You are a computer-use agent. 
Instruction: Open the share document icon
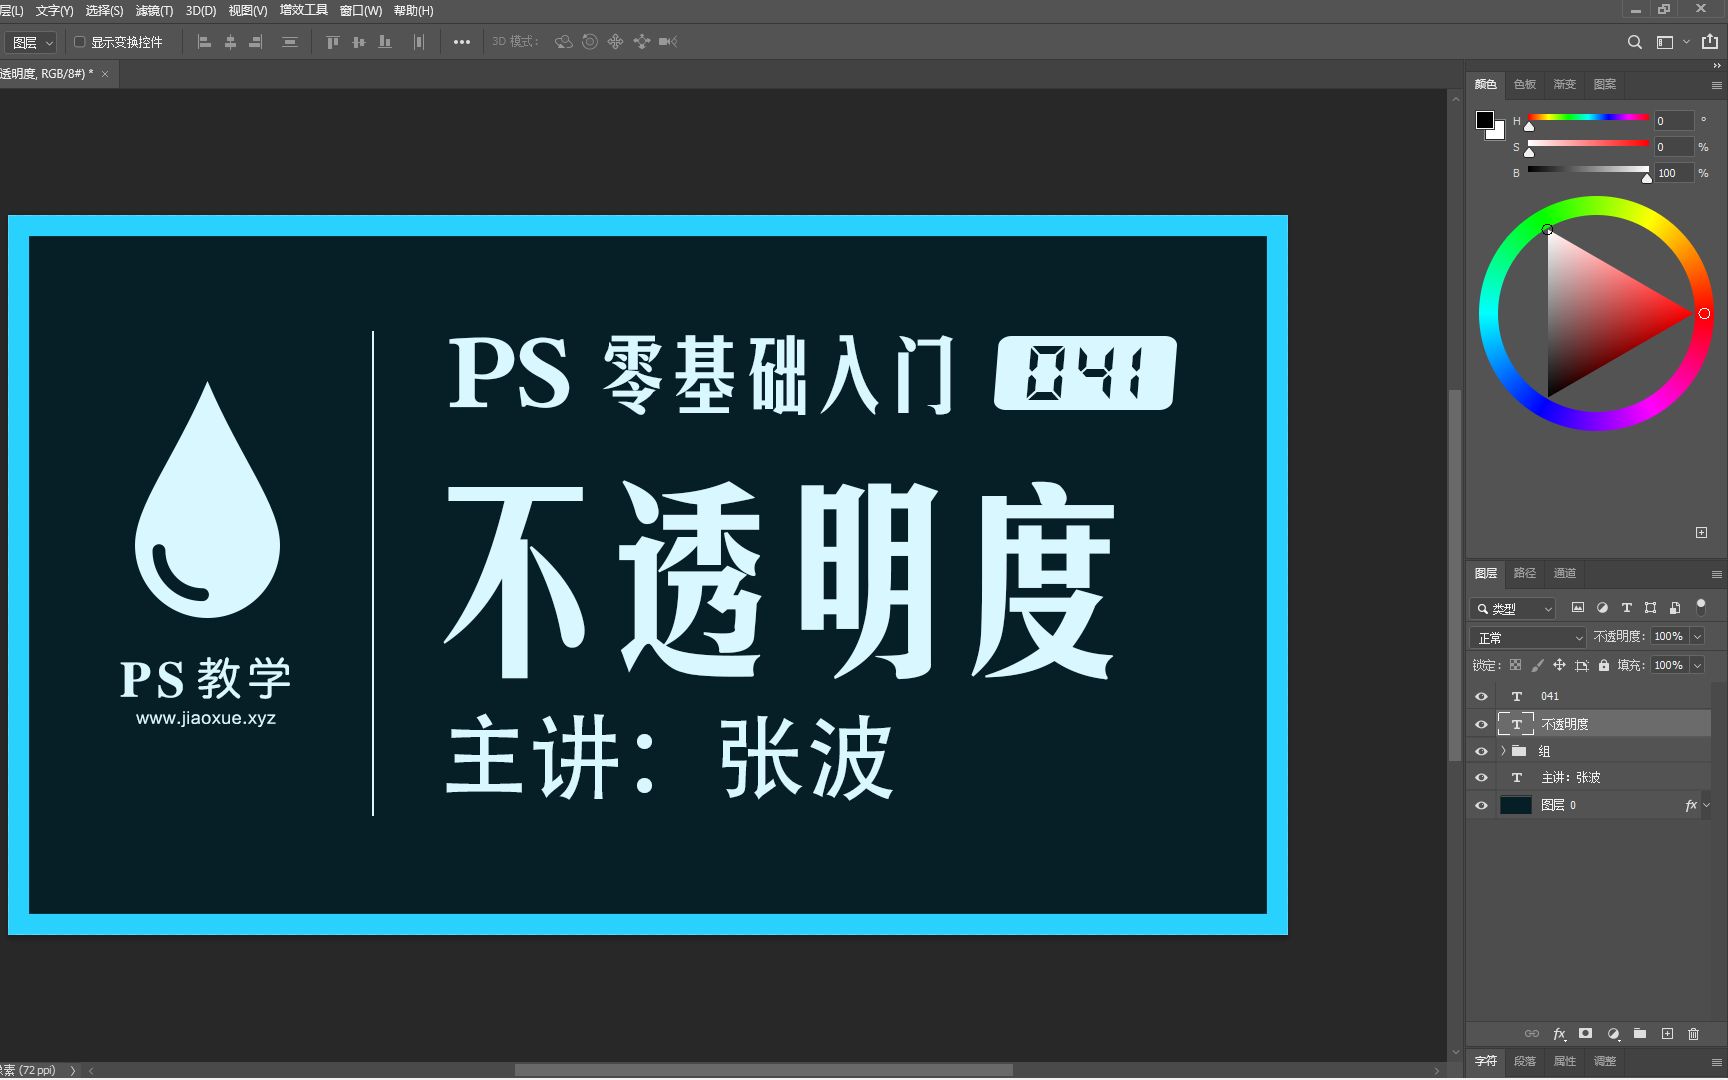point(1710,42)
